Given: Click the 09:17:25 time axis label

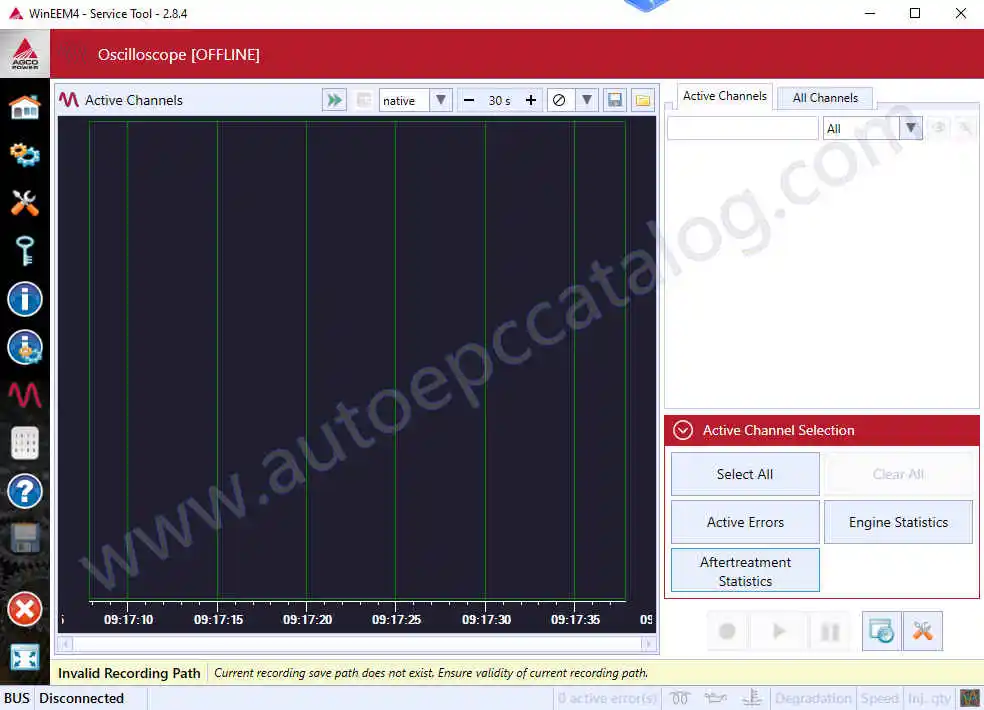Looking at the screenshot, I should pyautogui.click(x=396, y=620).
